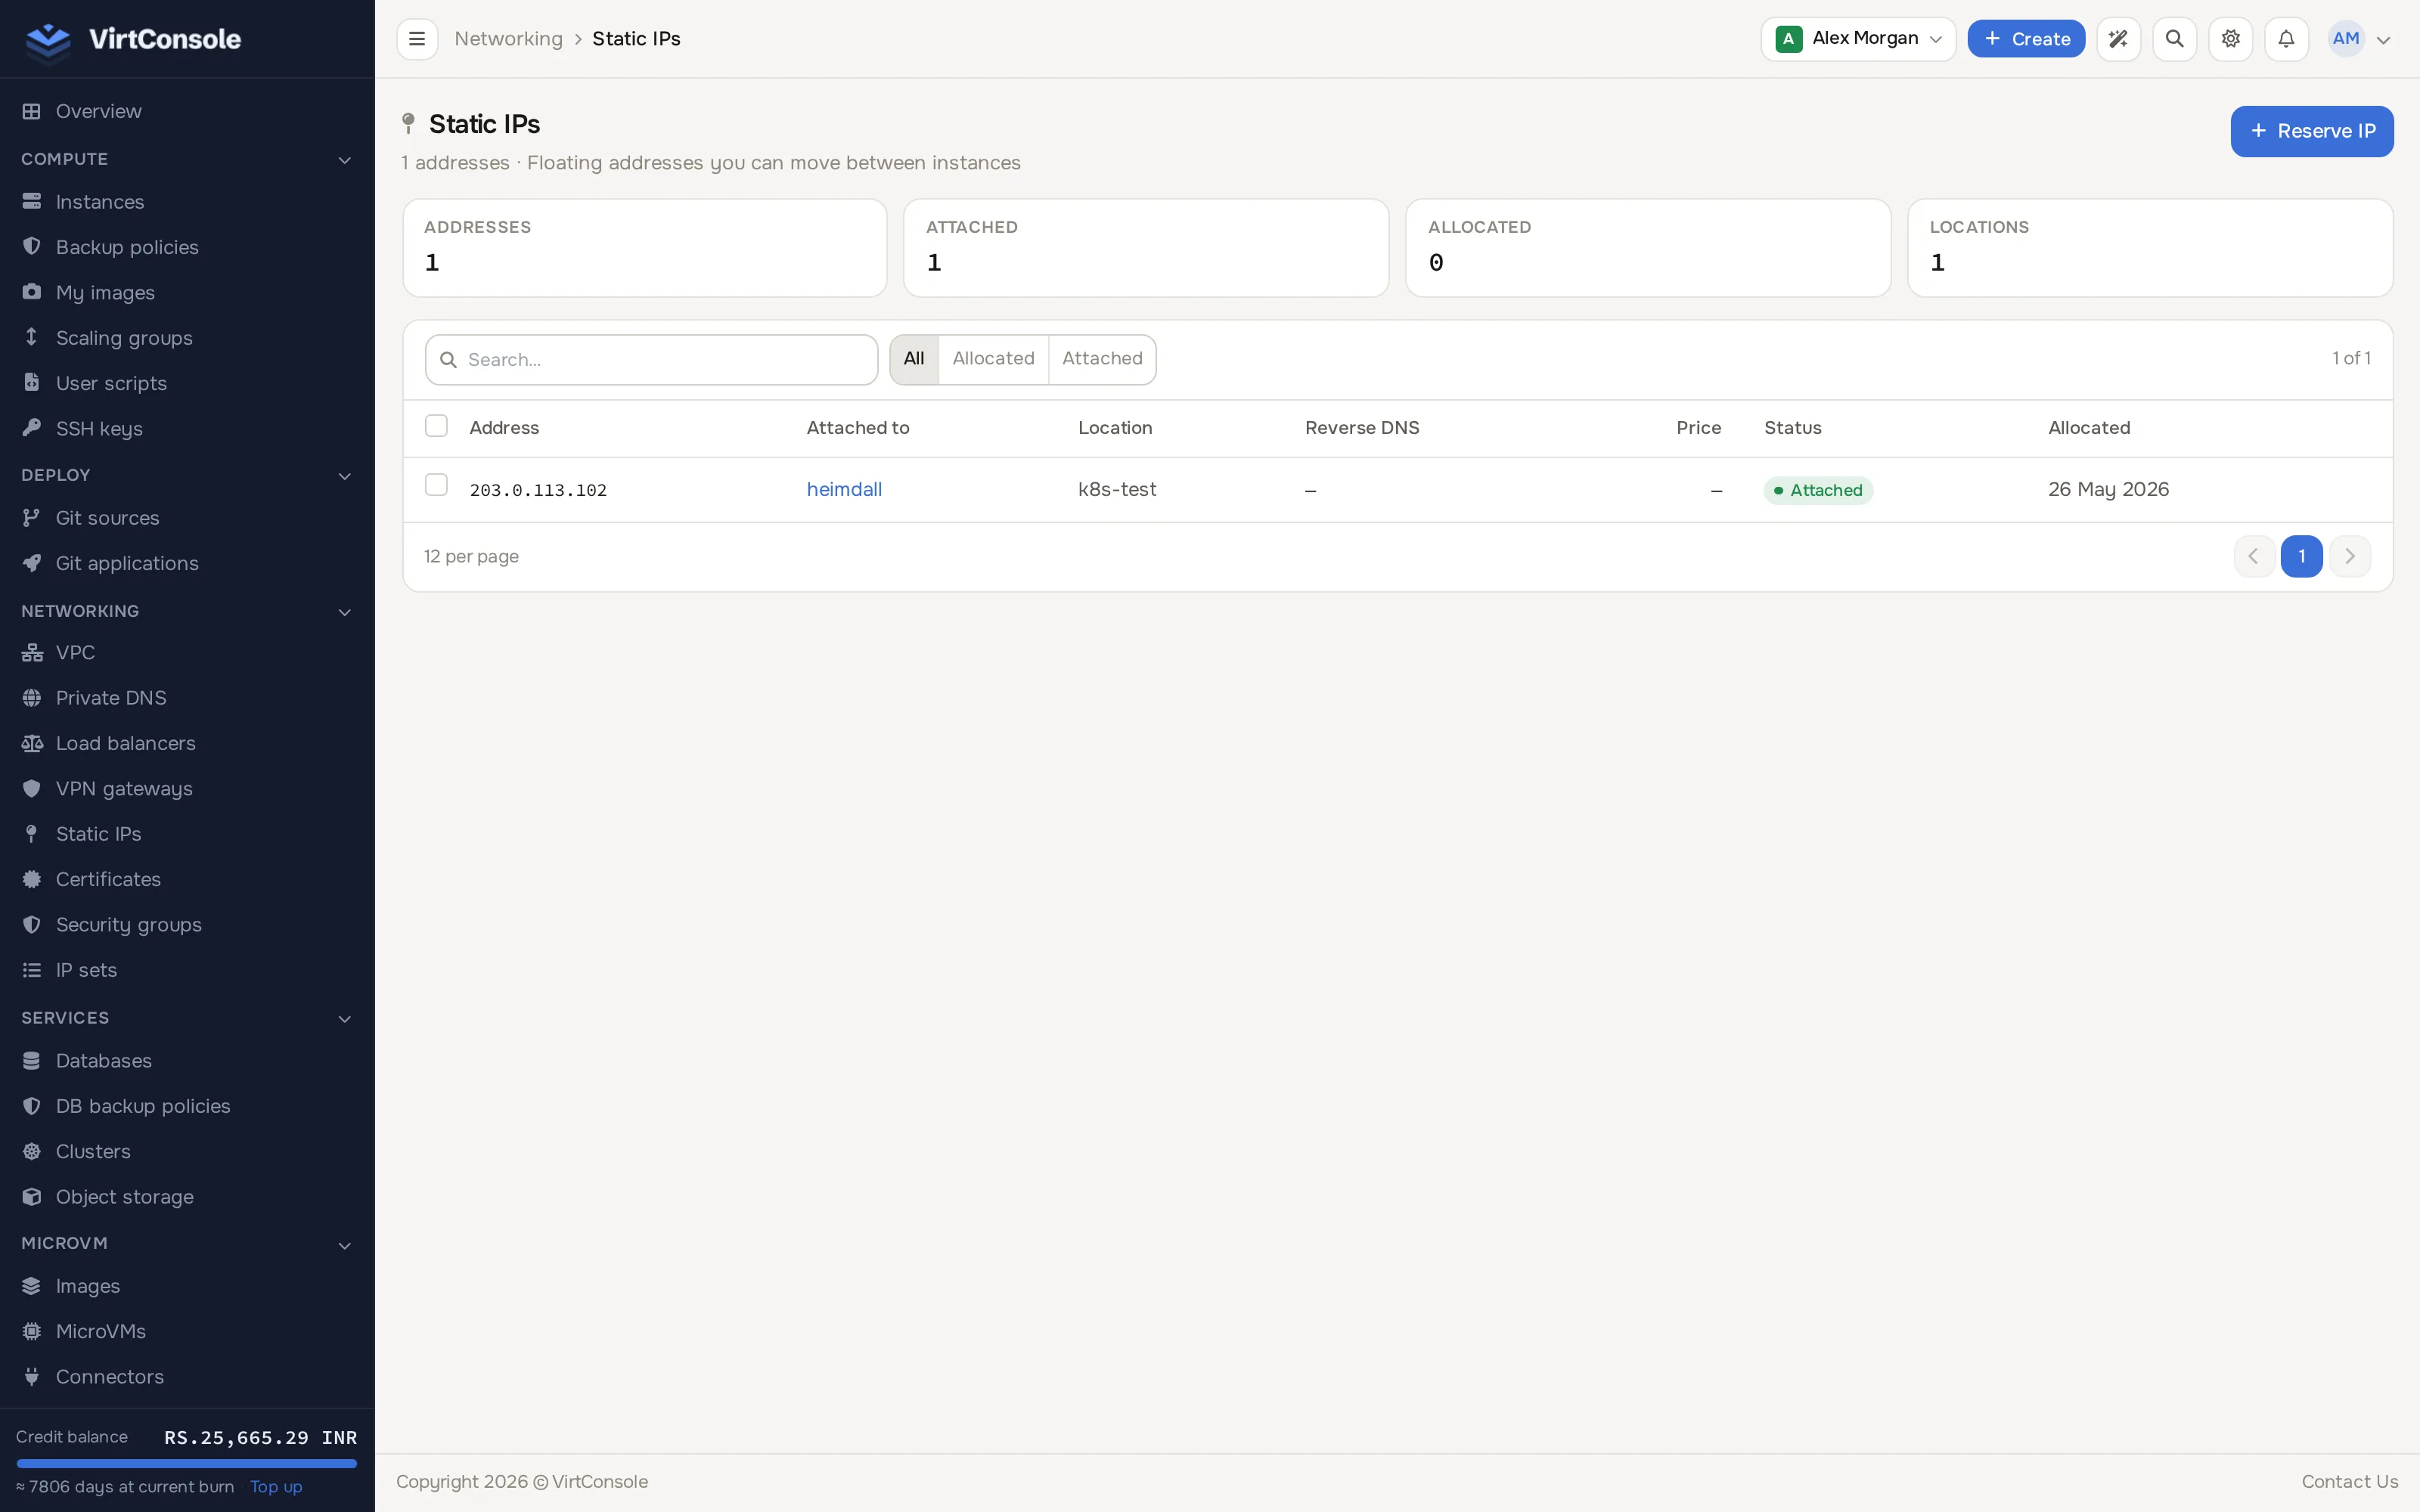Open My images camera item
This screenshot has width=2420, height=1512.
(187, 293)
